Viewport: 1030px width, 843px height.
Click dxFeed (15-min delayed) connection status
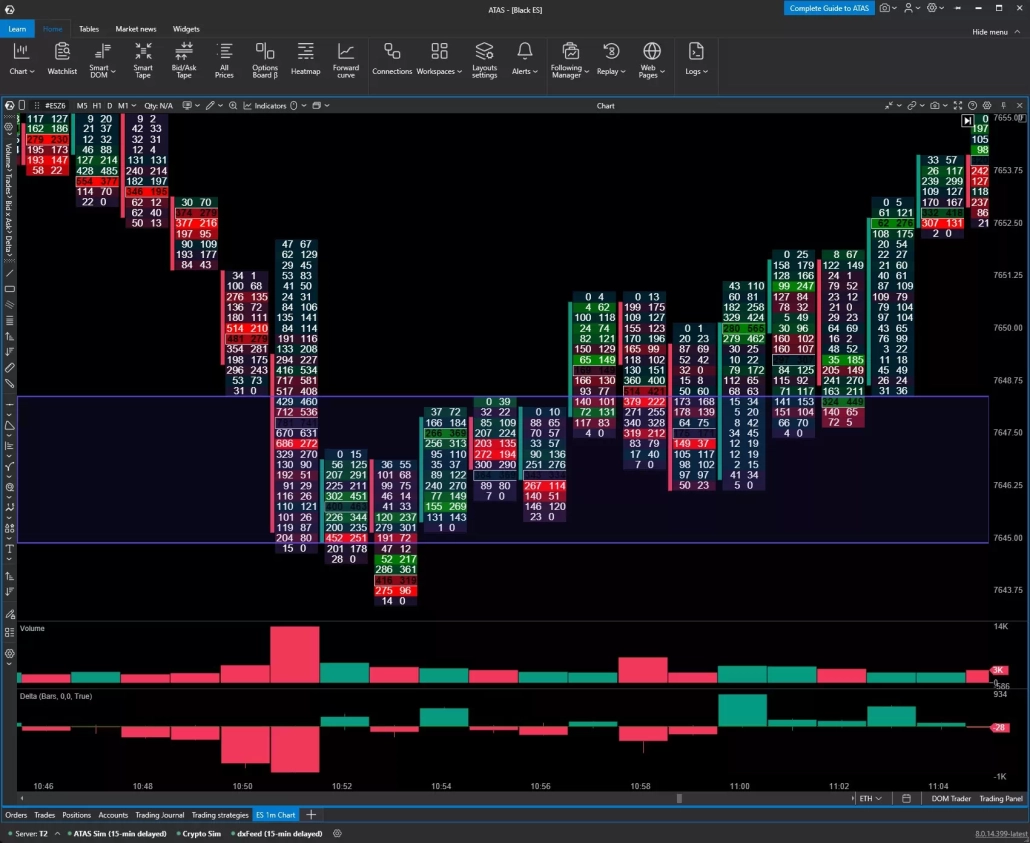tap(277, 833)
